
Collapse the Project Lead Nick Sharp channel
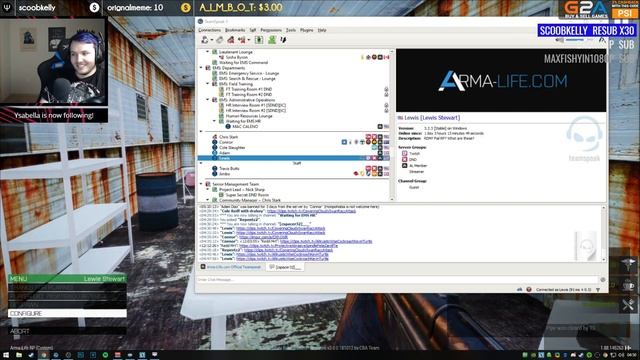208,189
